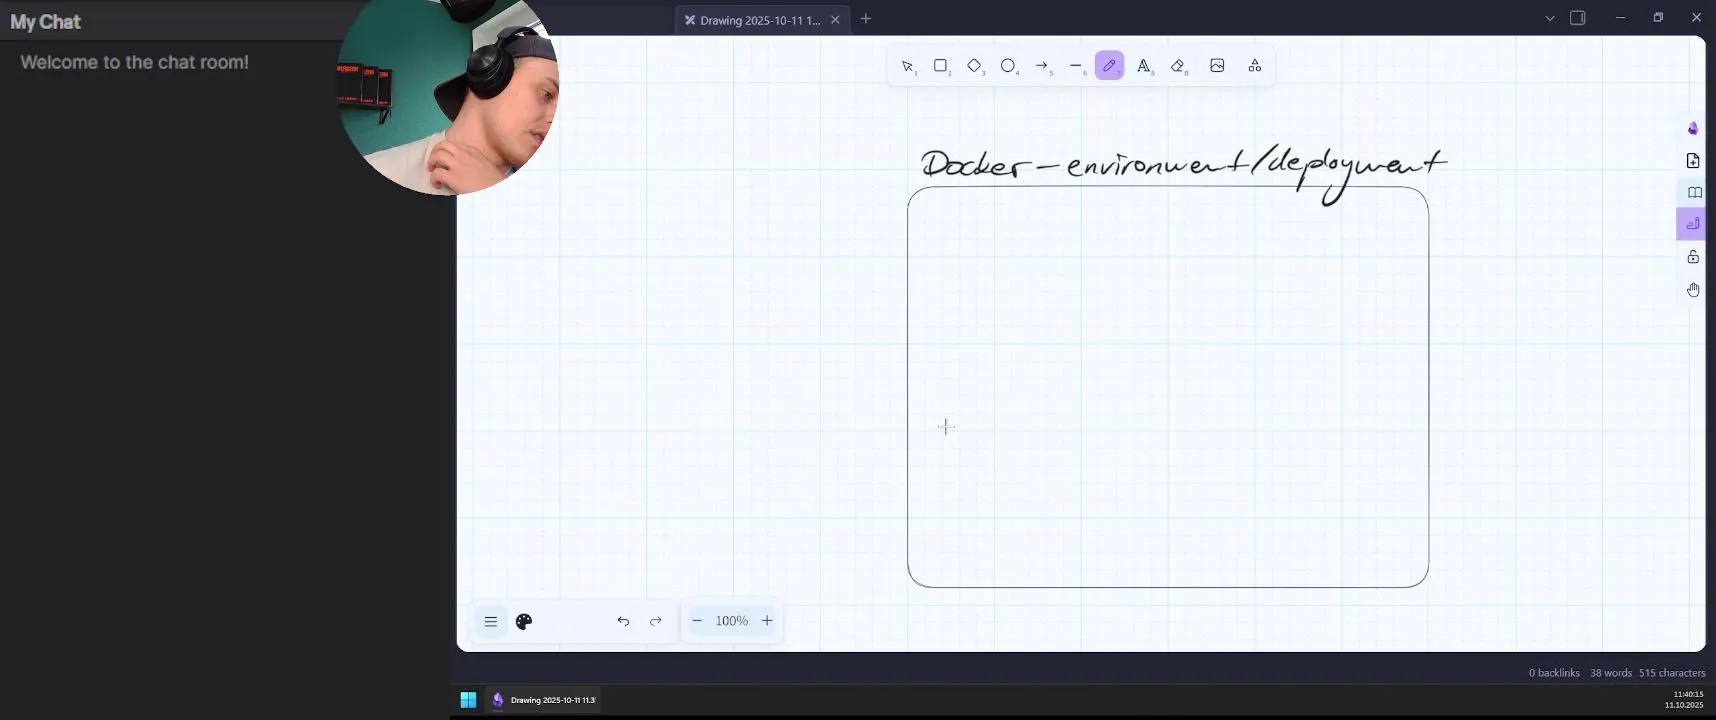The image size is (1716, 720).
Task: Expand the tab list dropdown chevron
Action: point(1550,18)
